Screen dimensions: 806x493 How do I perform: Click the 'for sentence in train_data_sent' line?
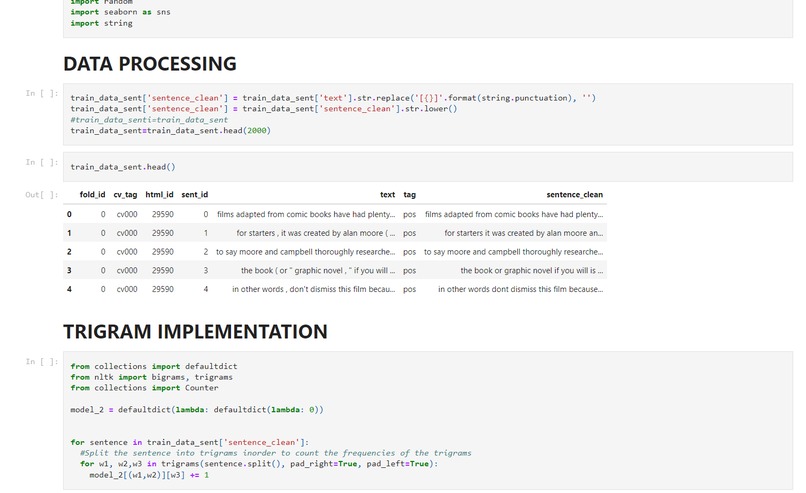coord(190,442)
